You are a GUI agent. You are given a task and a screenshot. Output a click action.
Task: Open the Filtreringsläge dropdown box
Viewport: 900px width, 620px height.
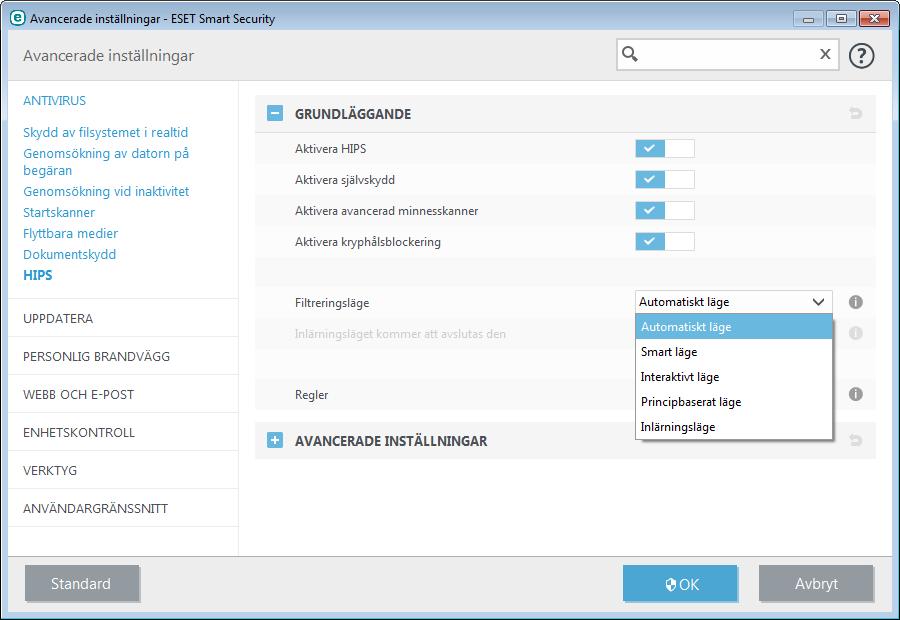pos(734,302)
